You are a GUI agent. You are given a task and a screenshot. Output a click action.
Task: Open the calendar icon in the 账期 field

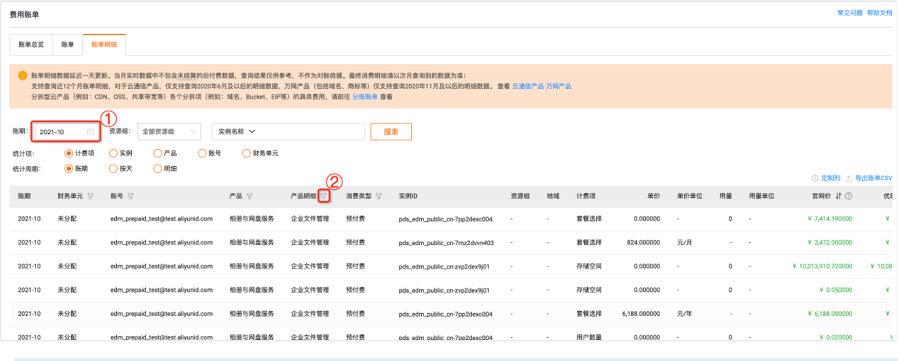pyautogui.click(x=90, y=132)
